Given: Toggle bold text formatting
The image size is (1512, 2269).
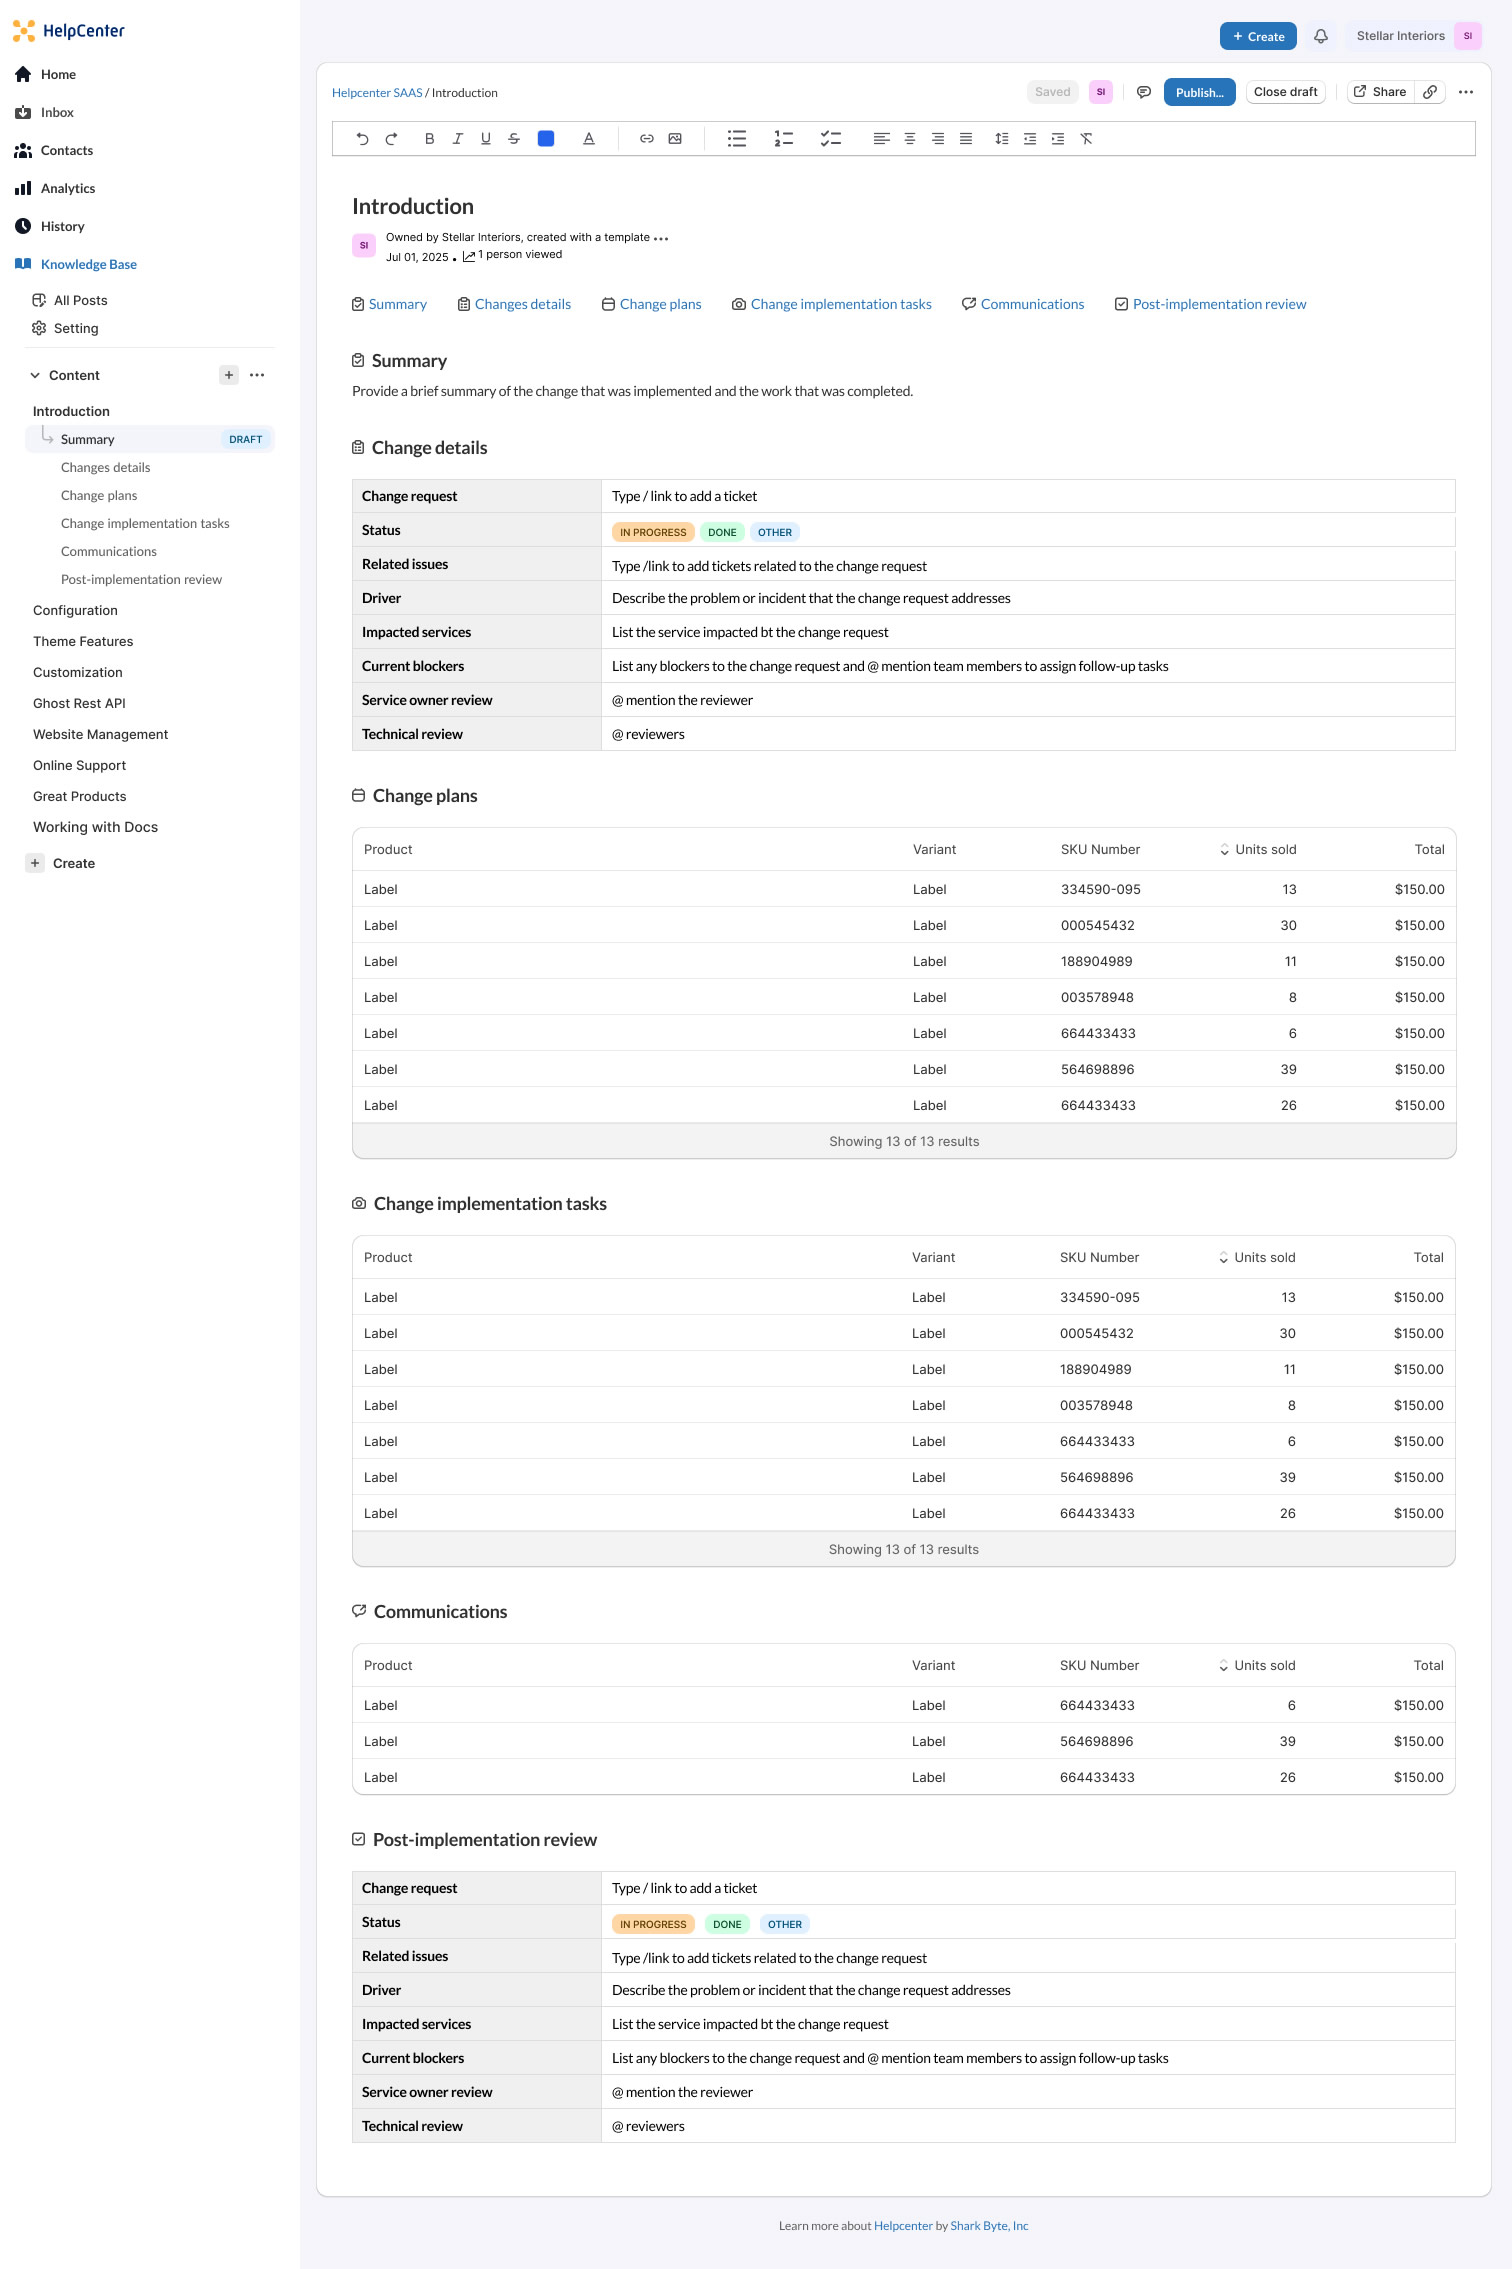Looking at the screenshot, I should tap(429, 139).
